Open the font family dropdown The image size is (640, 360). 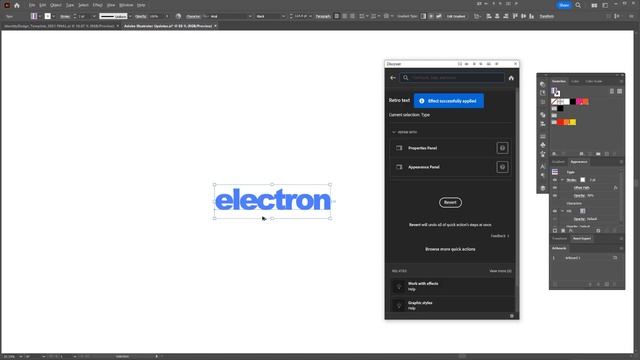click(x=250, y=16)
